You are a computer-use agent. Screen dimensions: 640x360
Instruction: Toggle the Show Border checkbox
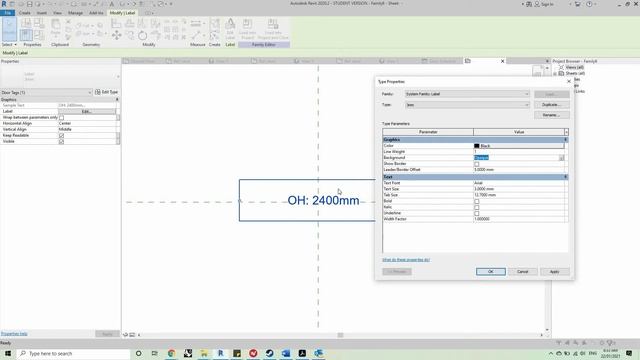476,164
